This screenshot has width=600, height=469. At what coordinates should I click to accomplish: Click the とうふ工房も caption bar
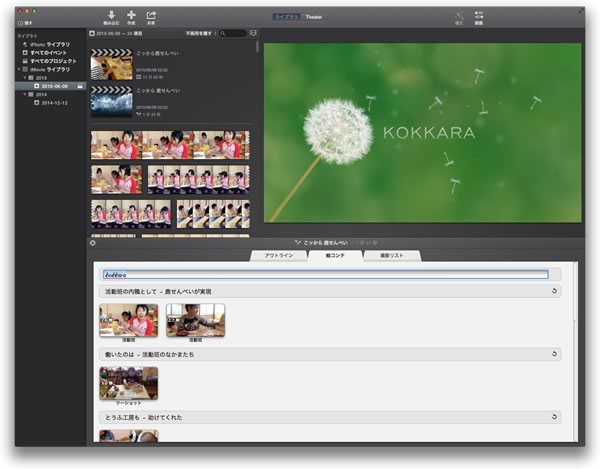point(330,417)
